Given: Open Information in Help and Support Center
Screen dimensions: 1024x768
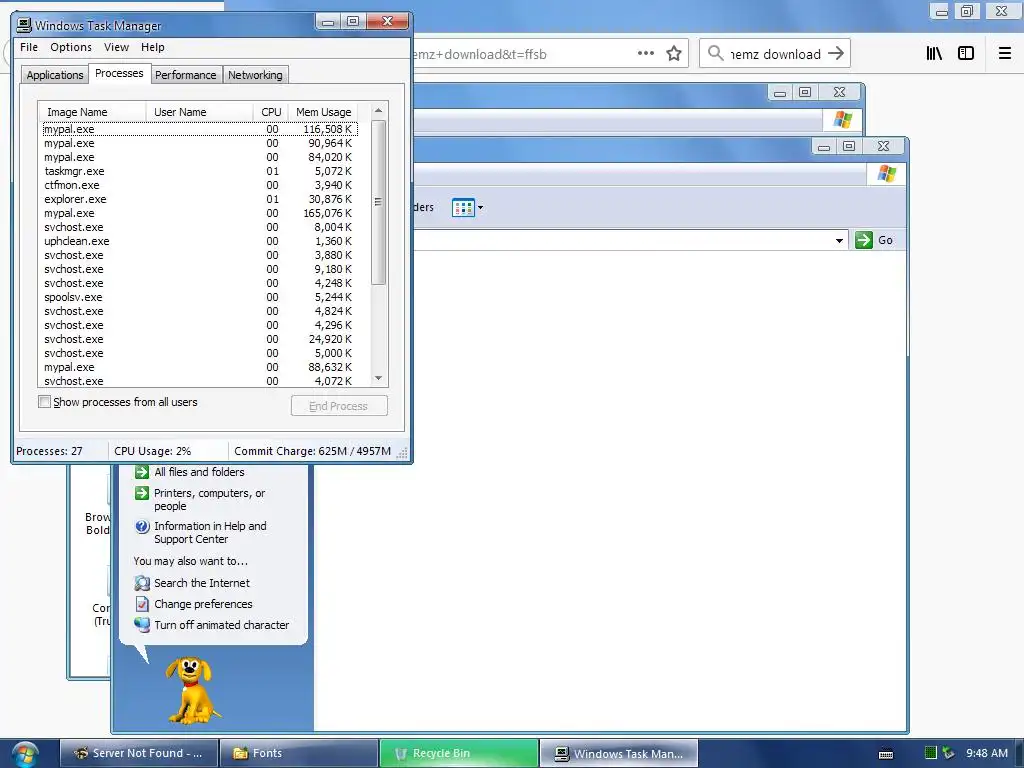Looking at the screenshot, I should tap(210, 532).
